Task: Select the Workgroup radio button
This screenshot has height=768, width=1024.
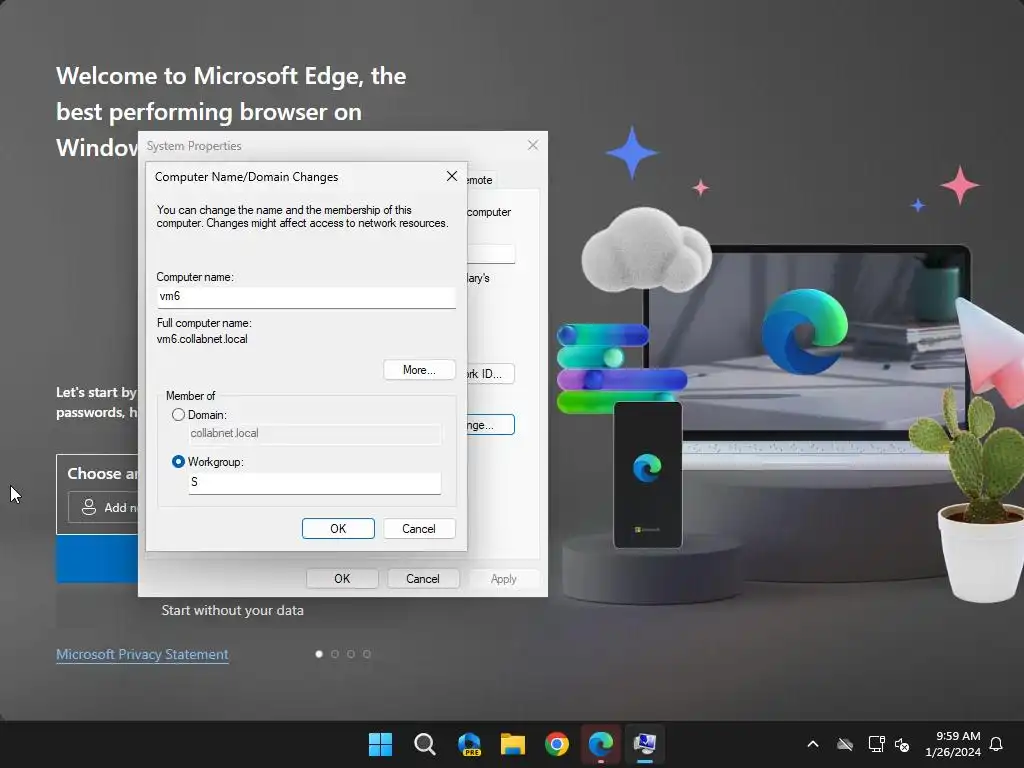Action: click(178, 462)
